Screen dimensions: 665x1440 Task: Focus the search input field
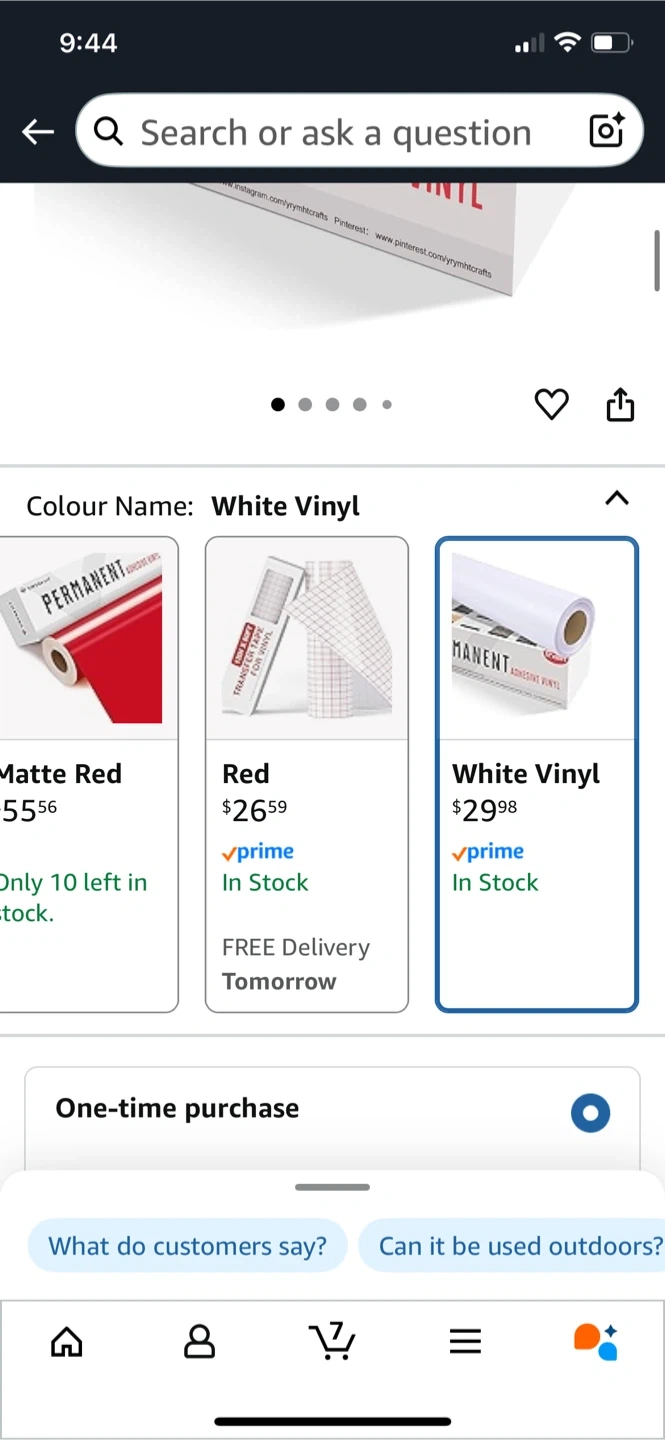tap(336, 132)
